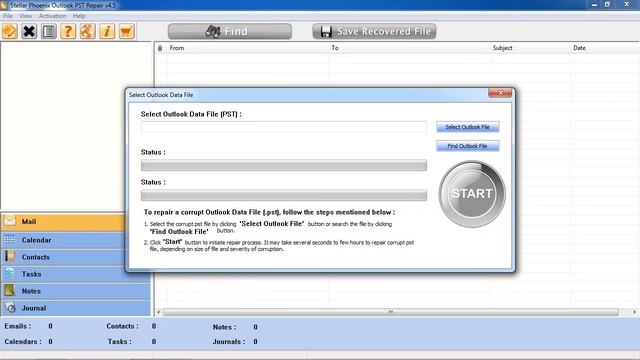Image resolution: width=640 pixels, height=360 pixels.
Task: Click the PST file path input field
Action: (284, 127)
